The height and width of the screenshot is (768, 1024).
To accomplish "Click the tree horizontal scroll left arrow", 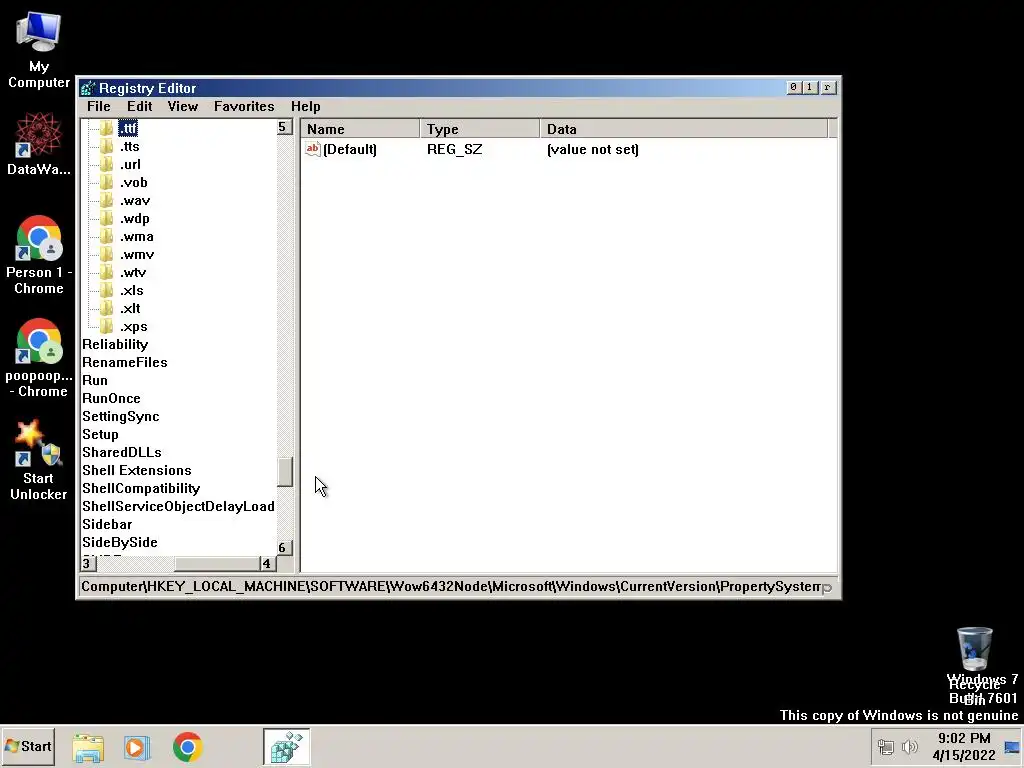I will coord(88,564).
